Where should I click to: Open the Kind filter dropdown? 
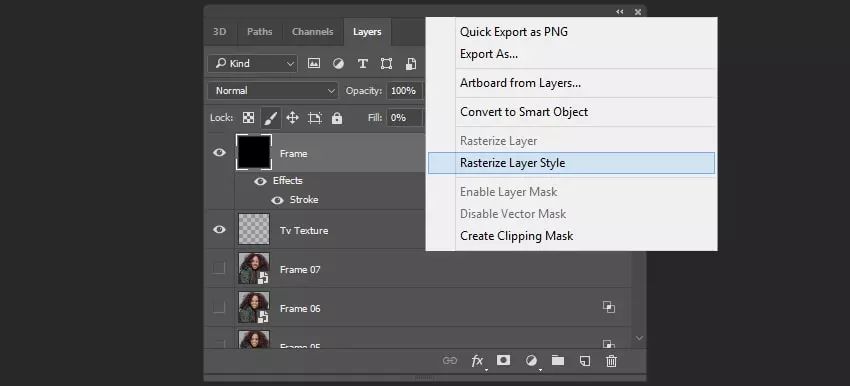pos(252,63)
